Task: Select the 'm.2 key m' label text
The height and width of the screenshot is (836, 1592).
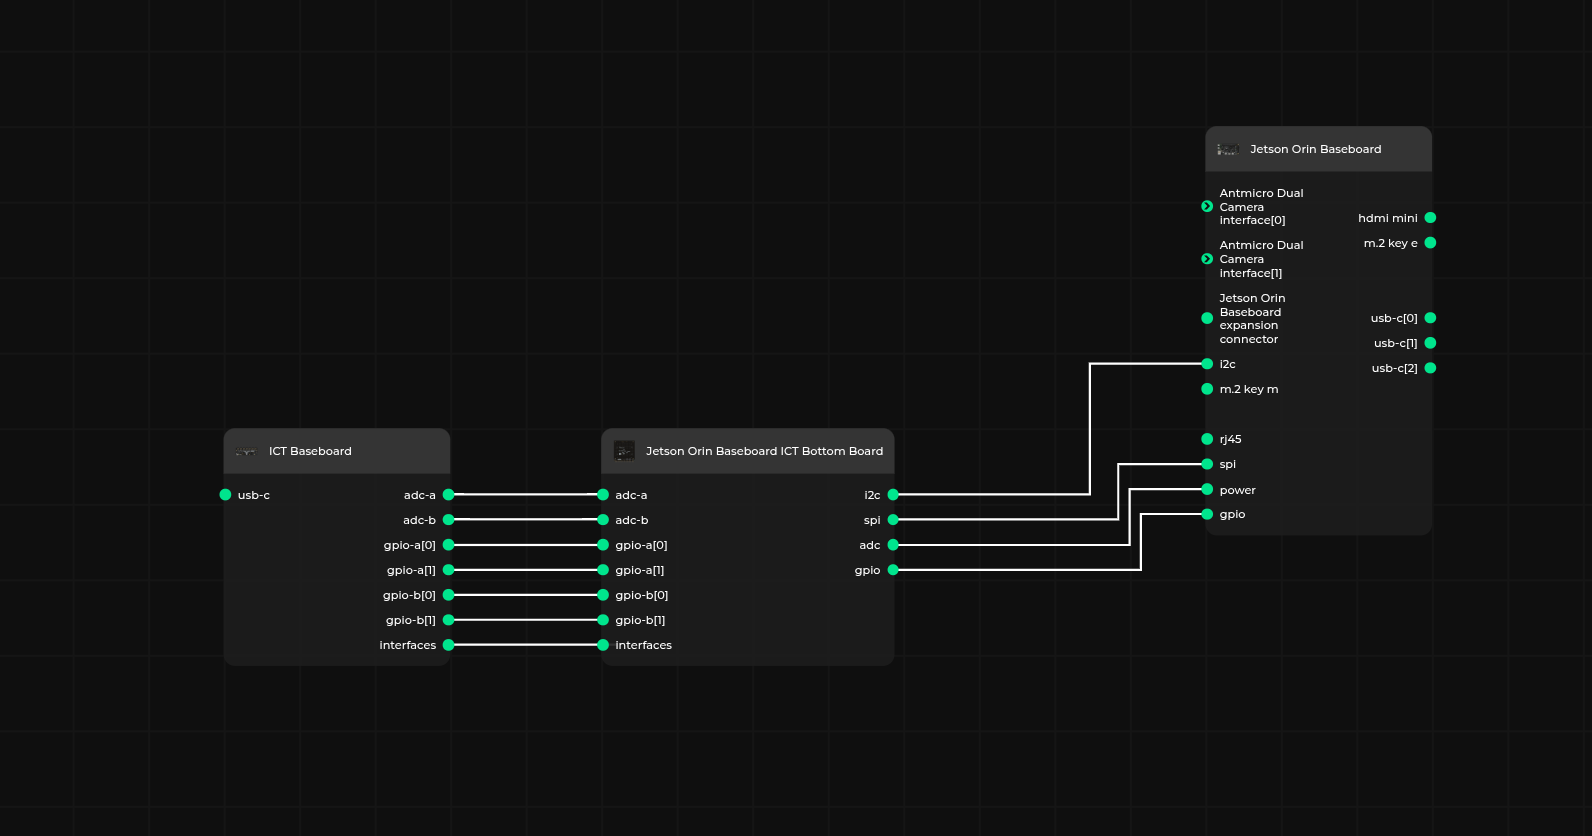Action: pos(1249,389)
